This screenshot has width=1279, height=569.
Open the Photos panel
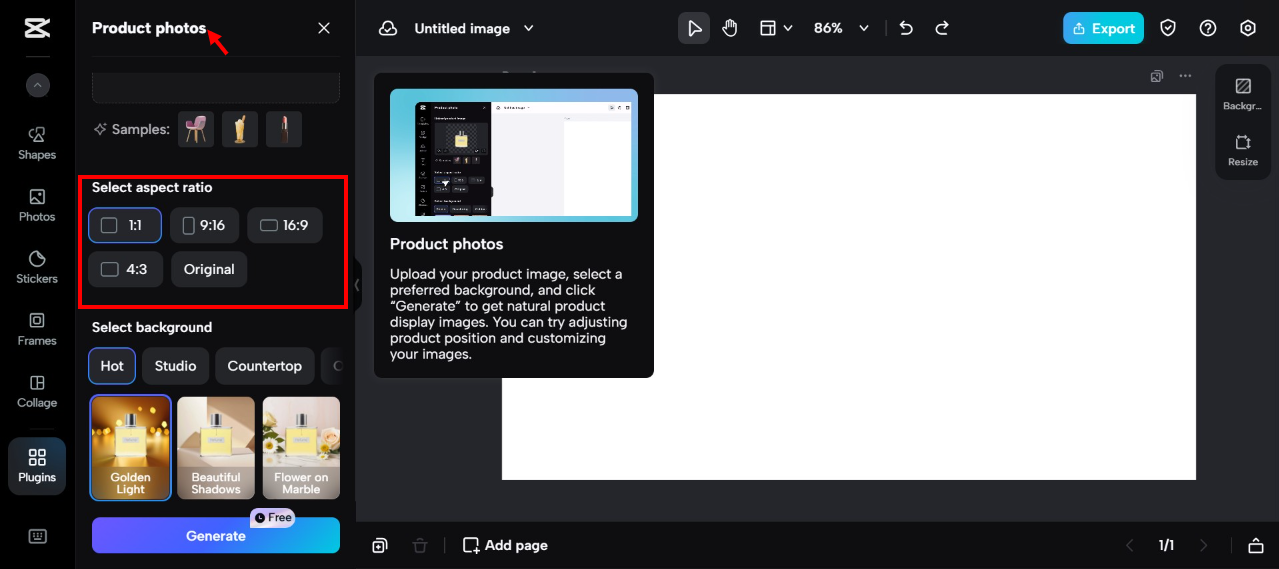tap(37, 205)
